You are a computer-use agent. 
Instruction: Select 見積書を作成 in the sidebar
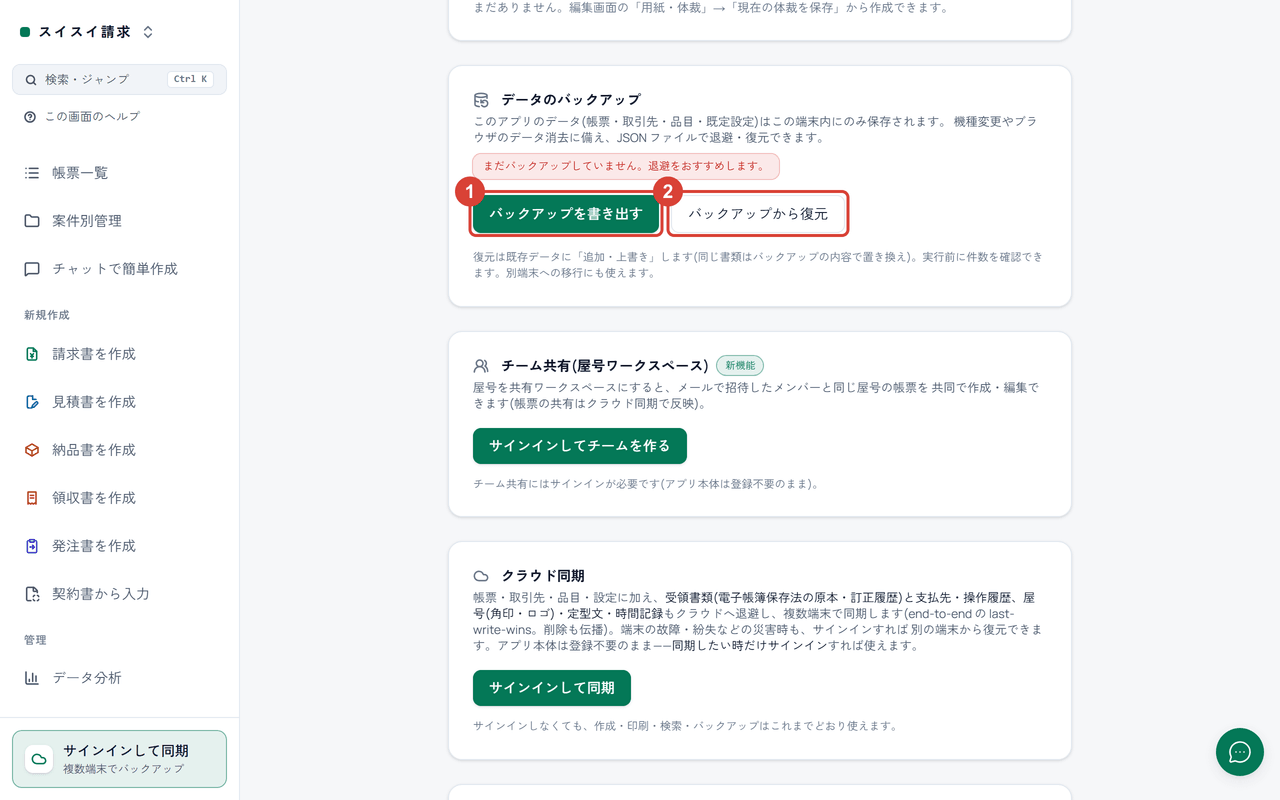point(120,402)
